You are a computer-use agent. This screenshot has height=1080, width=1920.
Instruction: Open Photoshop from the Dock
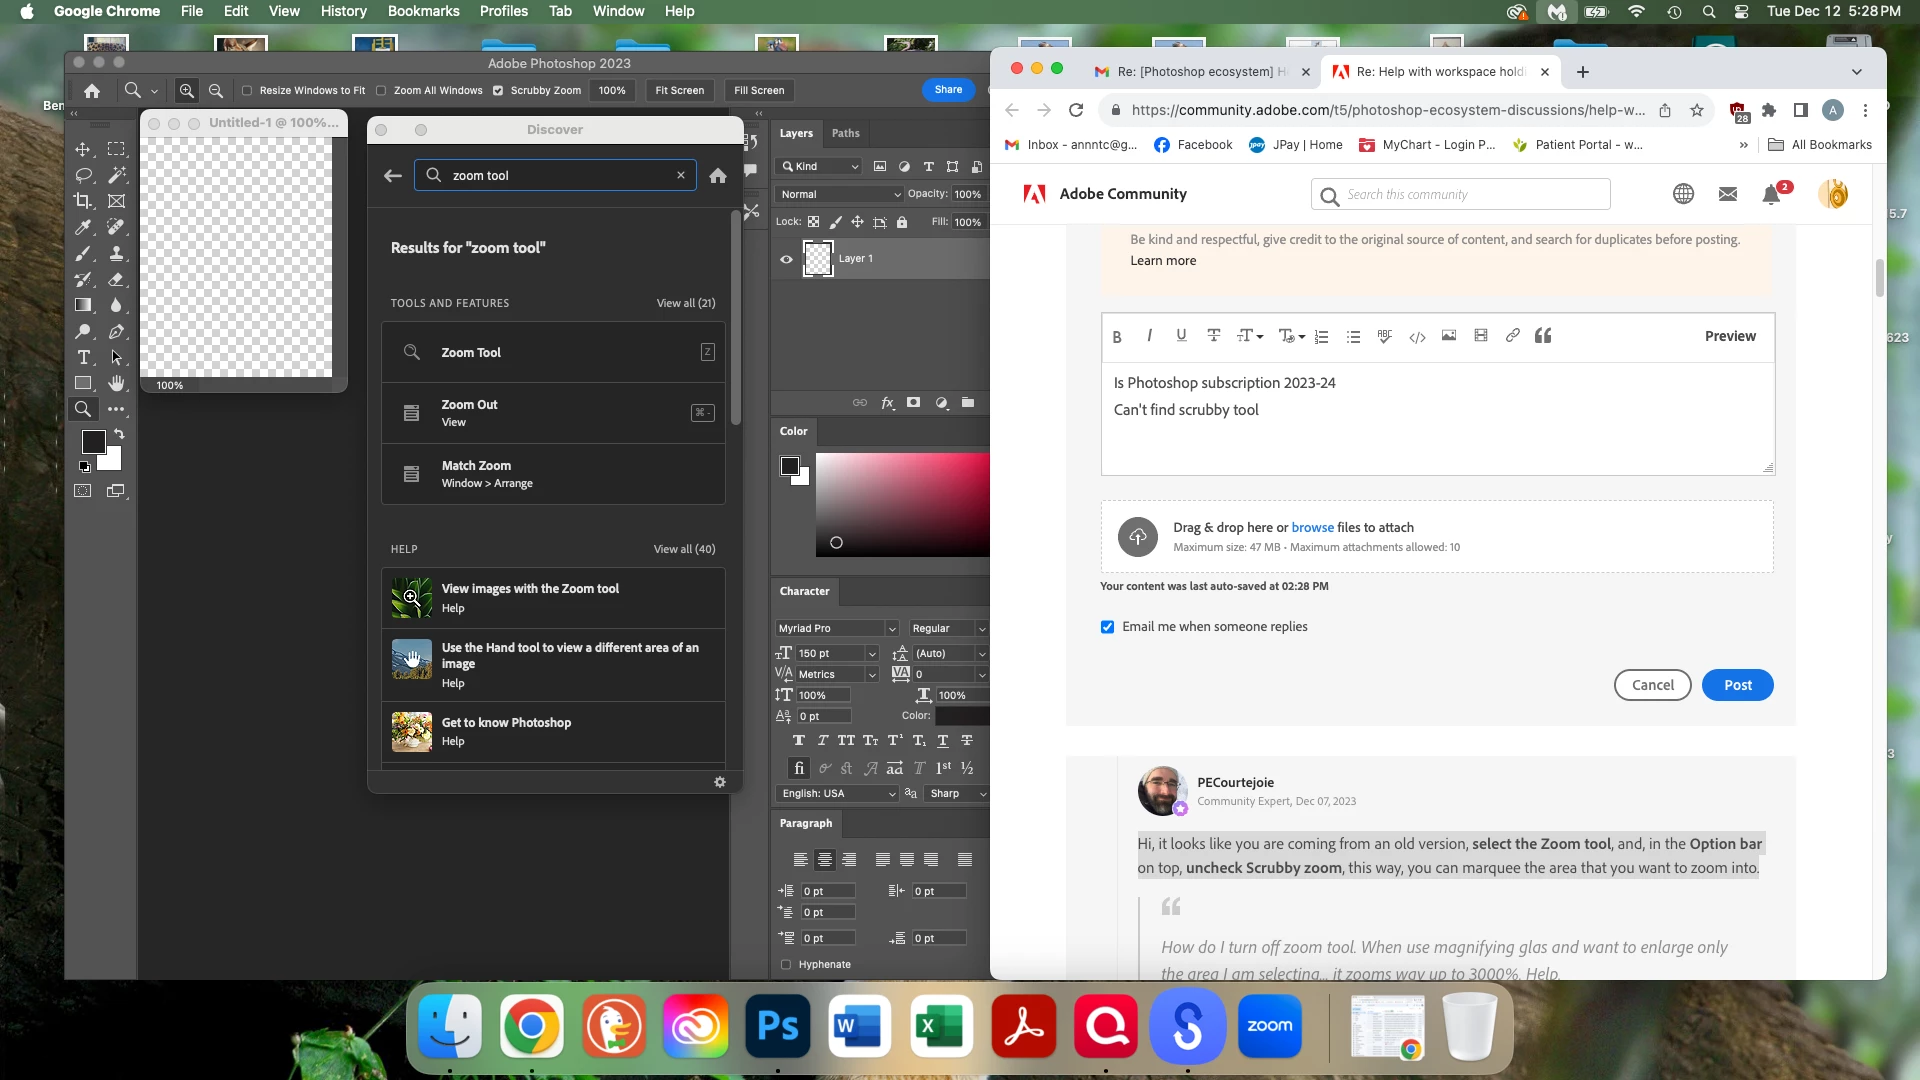[777, 1026]
